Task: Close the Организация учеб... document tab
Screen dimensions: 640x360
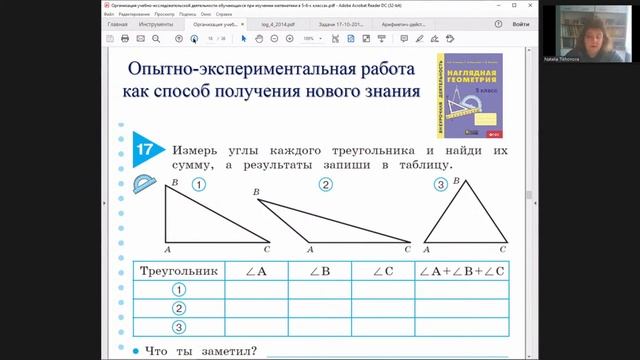Action: (242, 24)
